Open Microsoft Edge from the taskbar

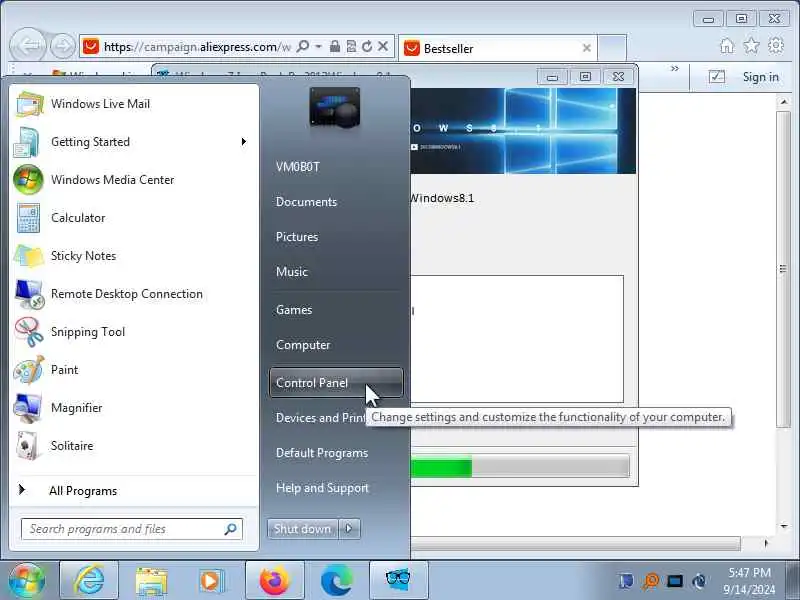(x=336, y=580)
